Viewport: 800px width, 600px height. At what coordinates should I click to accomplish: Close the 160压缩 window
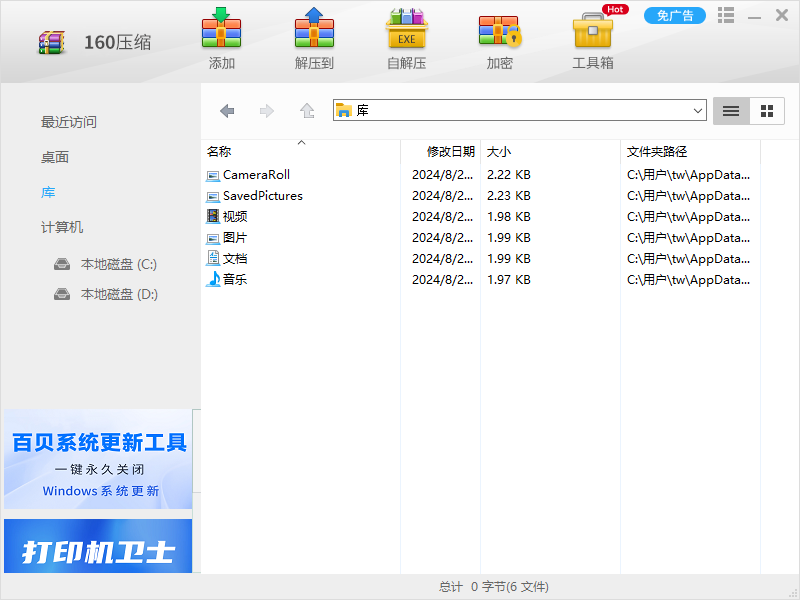(x=782, y=15)
